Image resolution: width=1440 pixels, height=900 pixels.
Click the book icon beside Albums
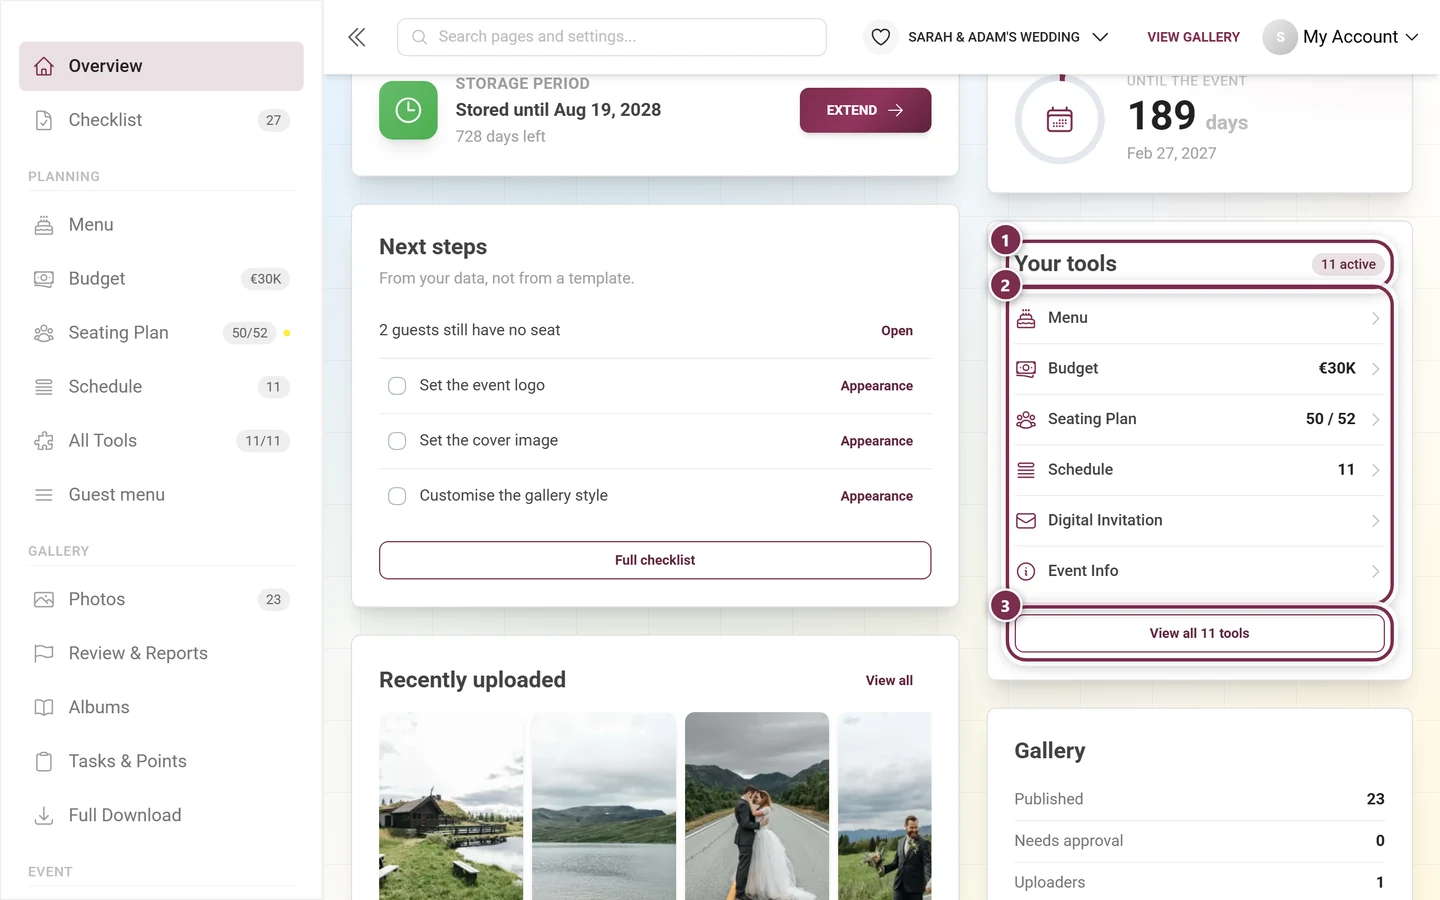[x=44, y=708]
